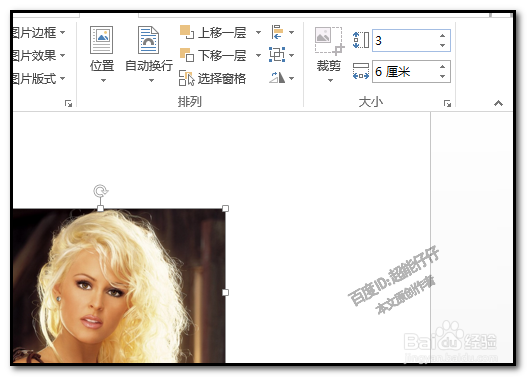Screen dimensions: 527x377
Task: Select the inserted portrait picture
Action: (x=119, y=286)
